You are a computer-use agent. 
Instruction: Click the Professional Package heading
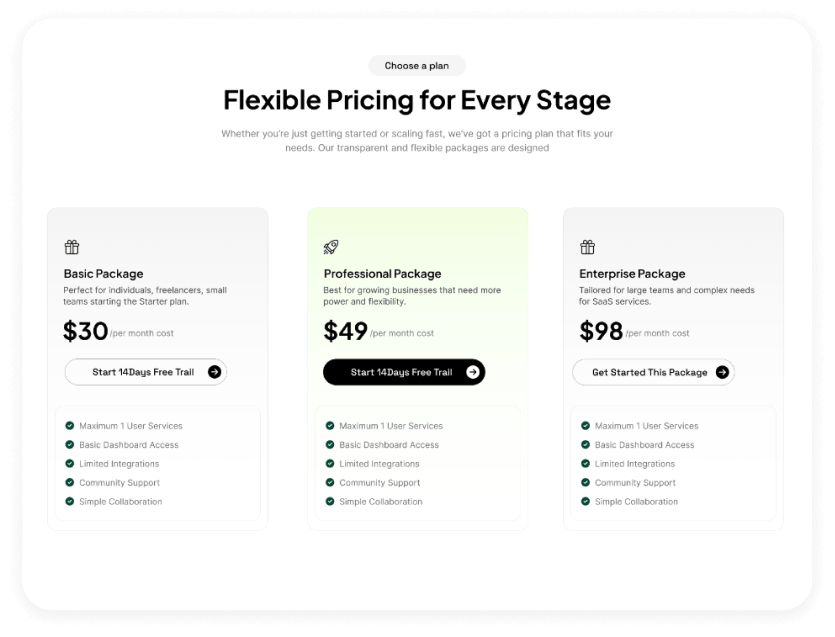pyautogui.click(x=382, y=273)
